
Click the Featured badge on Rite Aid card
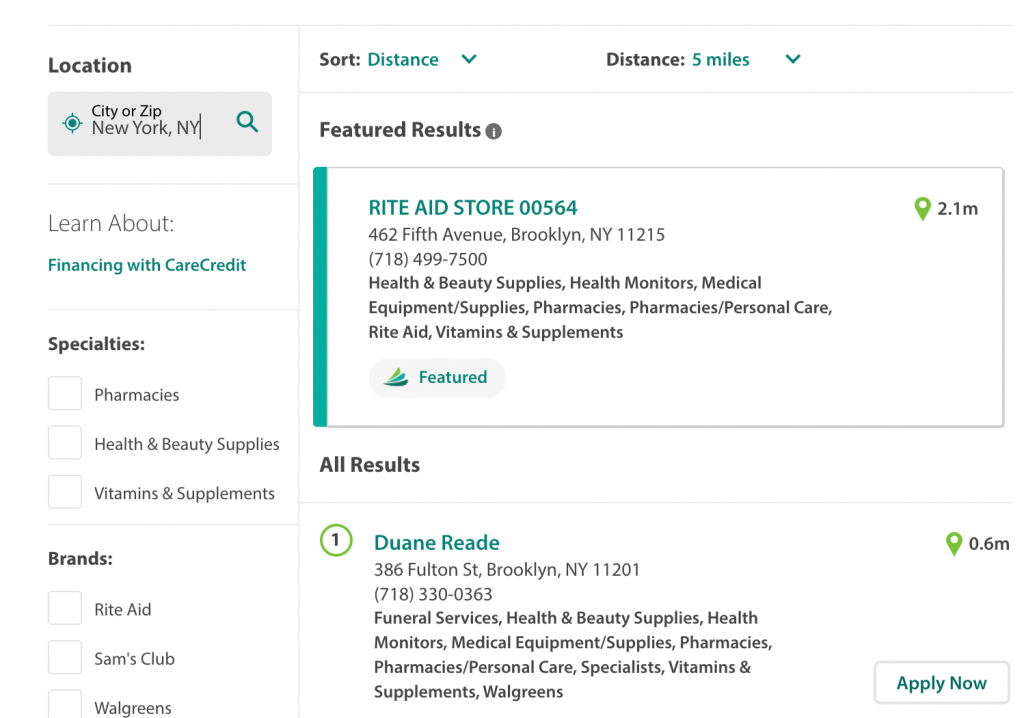(x=437, y=378)
